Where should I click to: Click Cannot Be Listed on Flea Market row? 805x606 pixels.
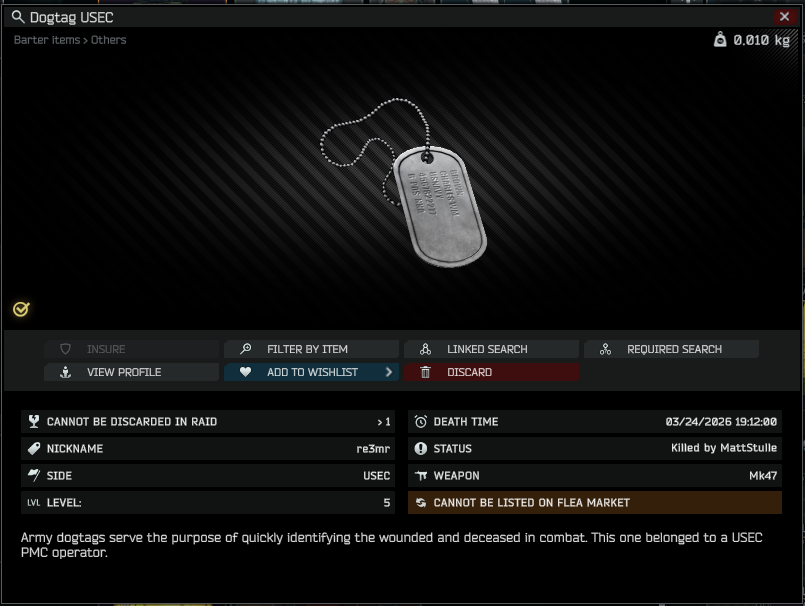pyautogui.click(x=595, y=503)
